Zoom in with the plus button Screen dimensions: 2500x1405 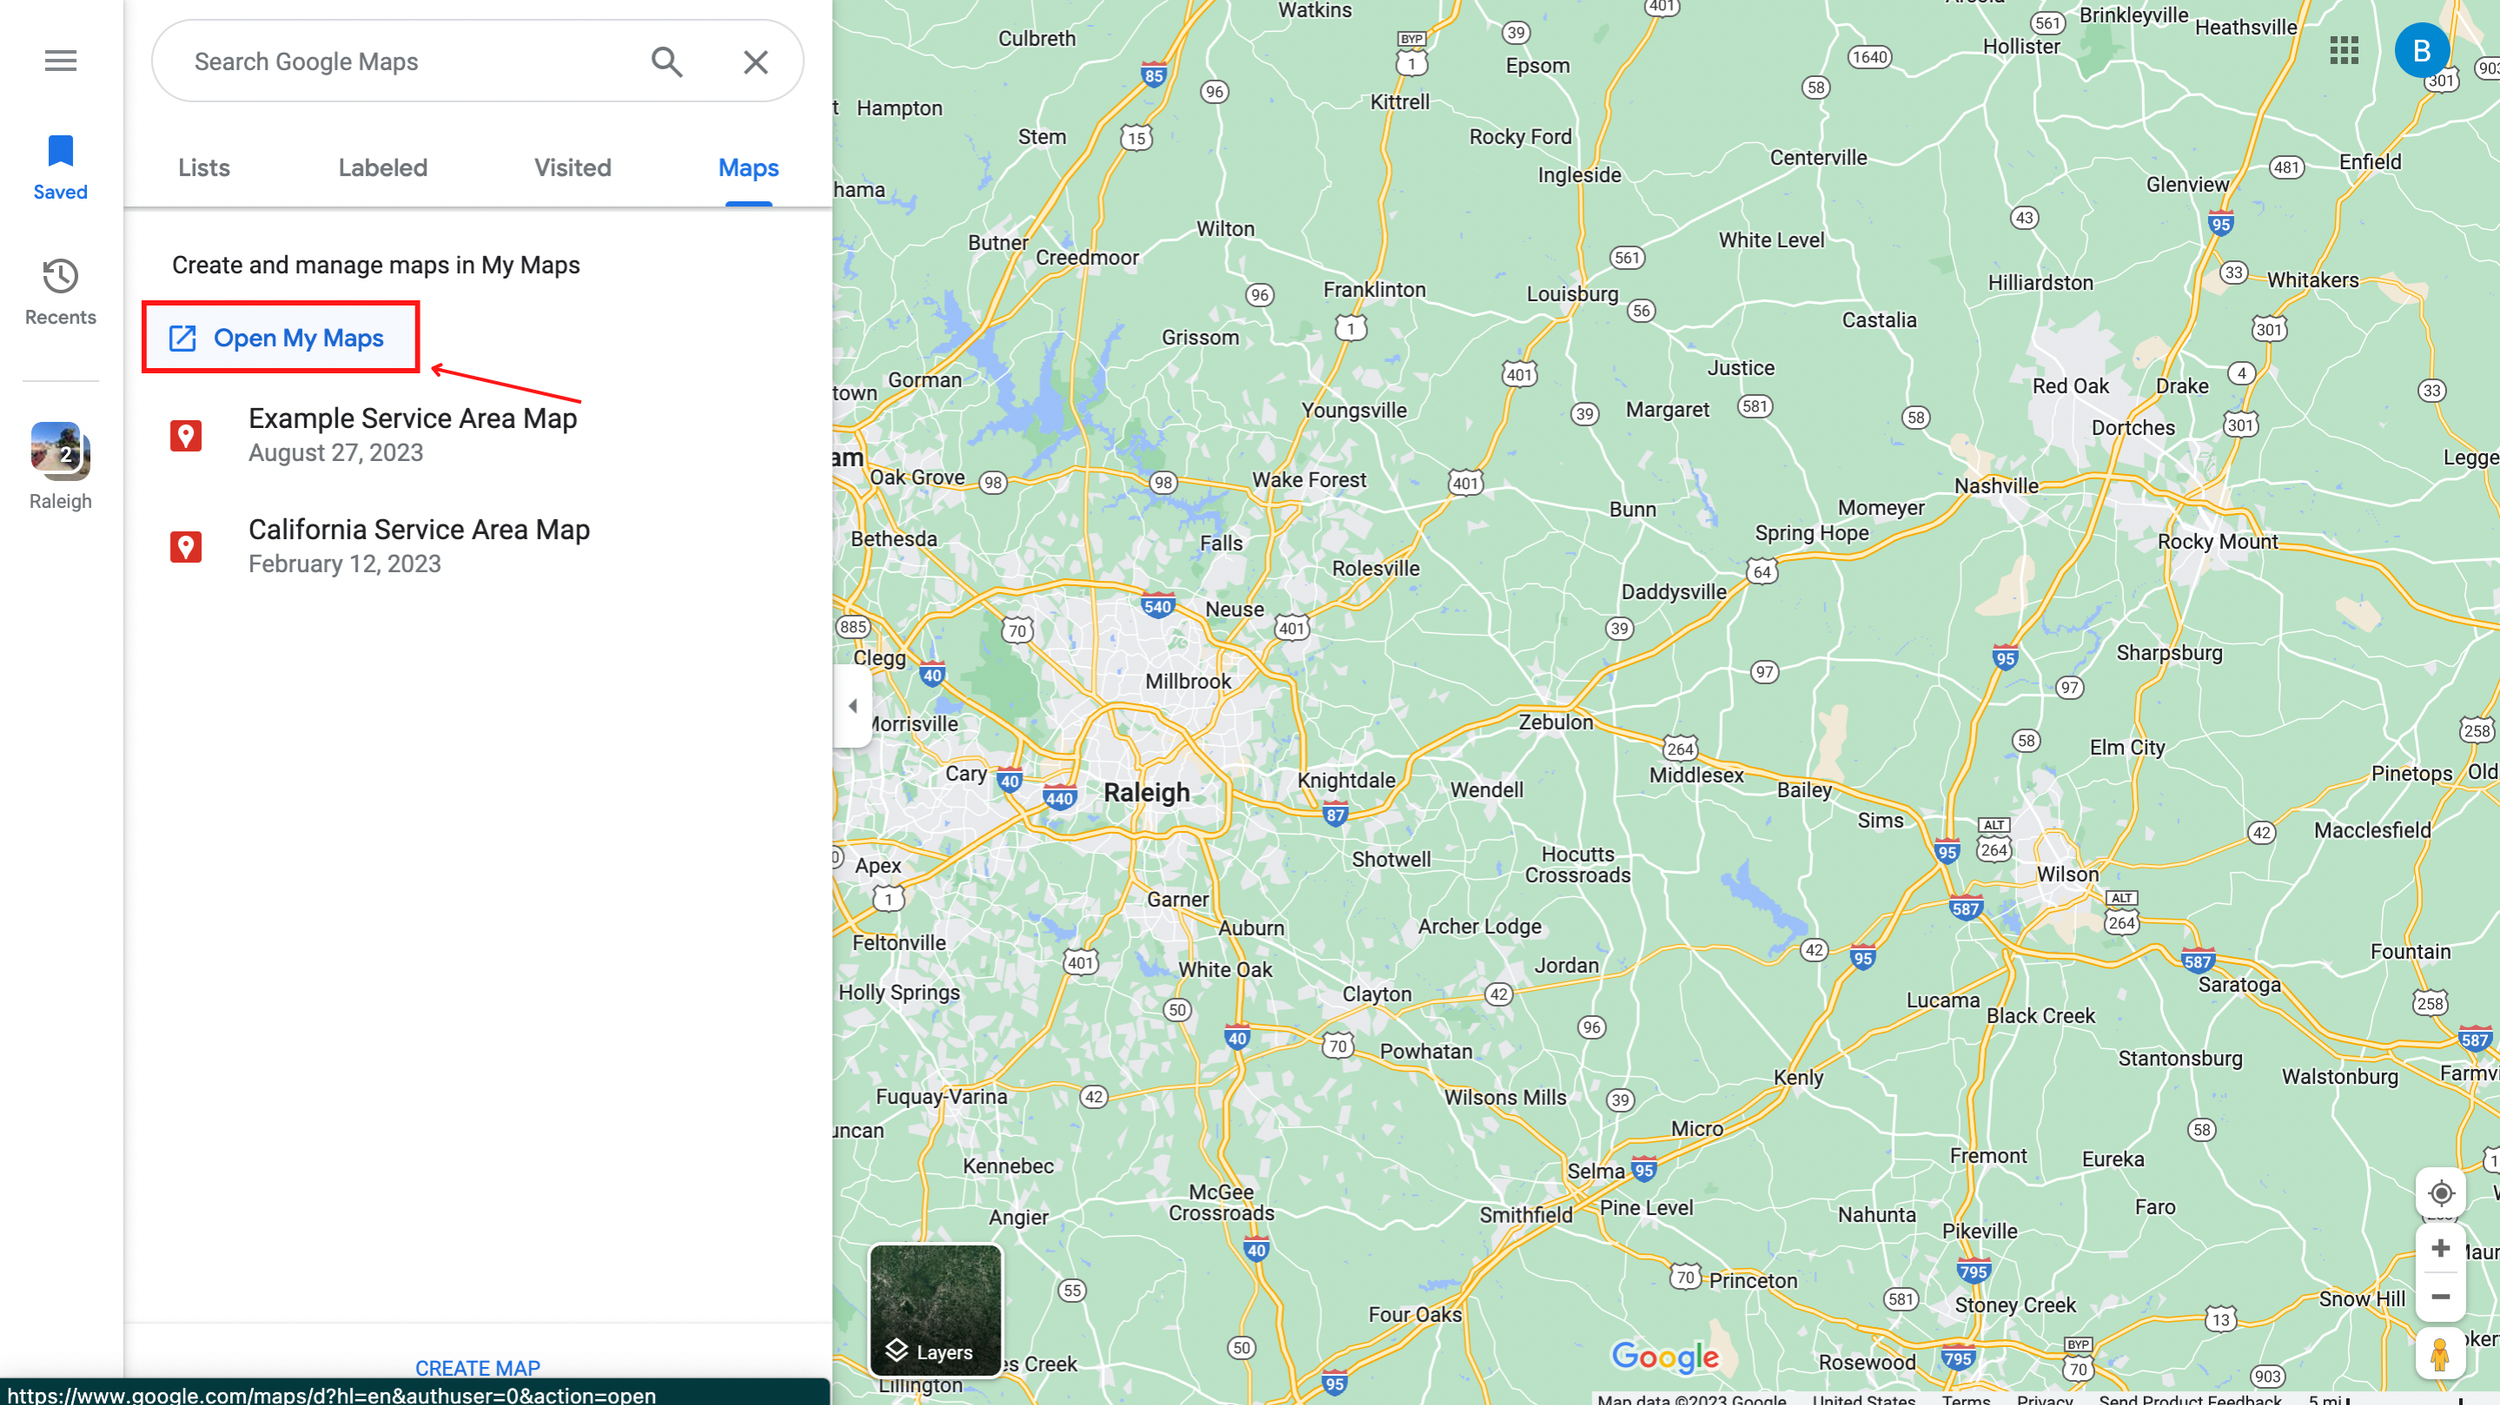click(x=2440, y=1249)
